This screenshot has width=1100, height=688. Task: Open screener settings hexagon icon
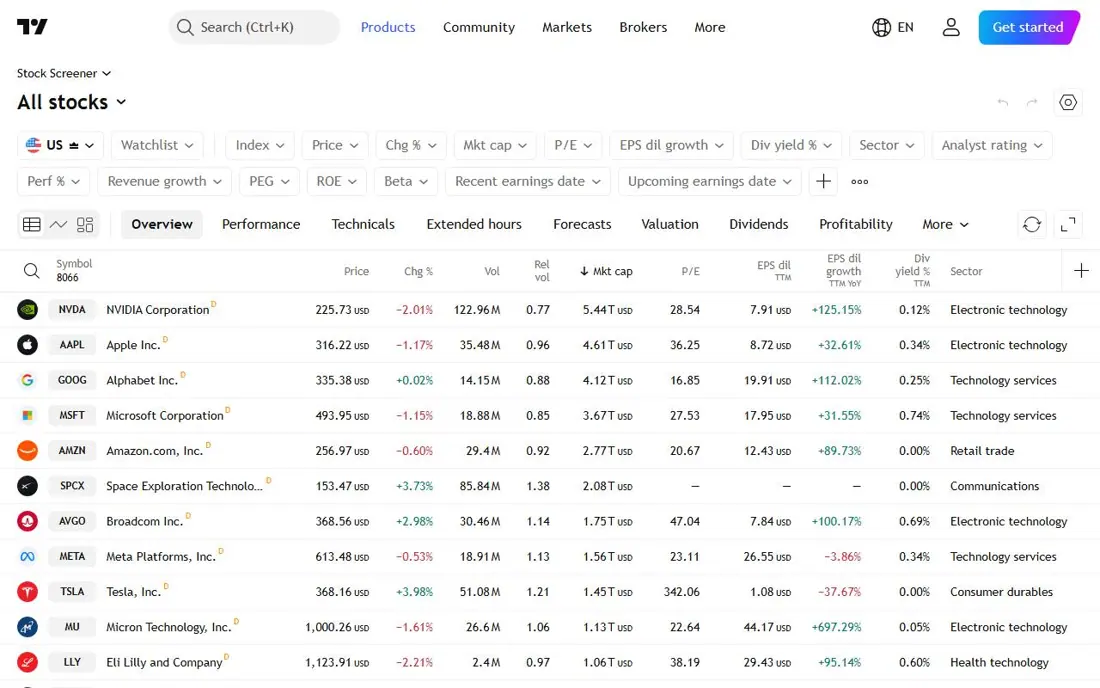(1068, 102)
